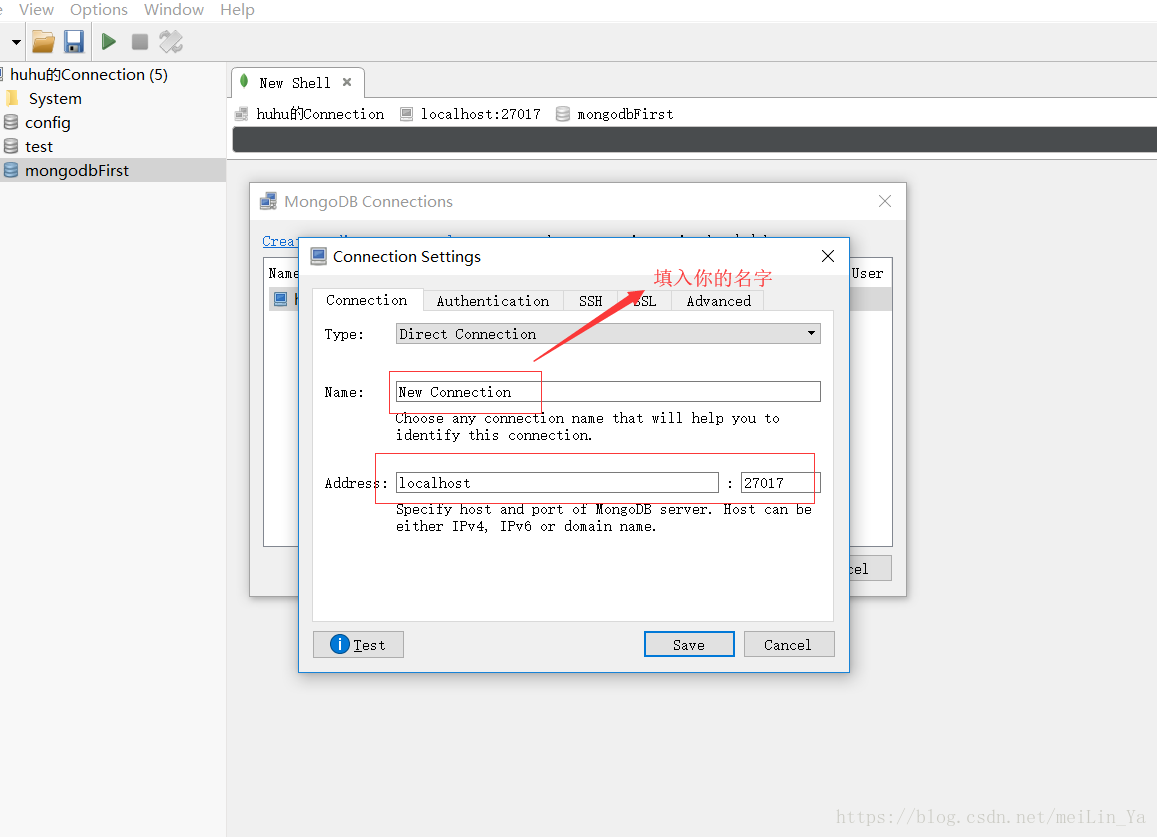The image size is (1157, 837).
Task: Click the test database icon
Action: [x=11, y=146]
